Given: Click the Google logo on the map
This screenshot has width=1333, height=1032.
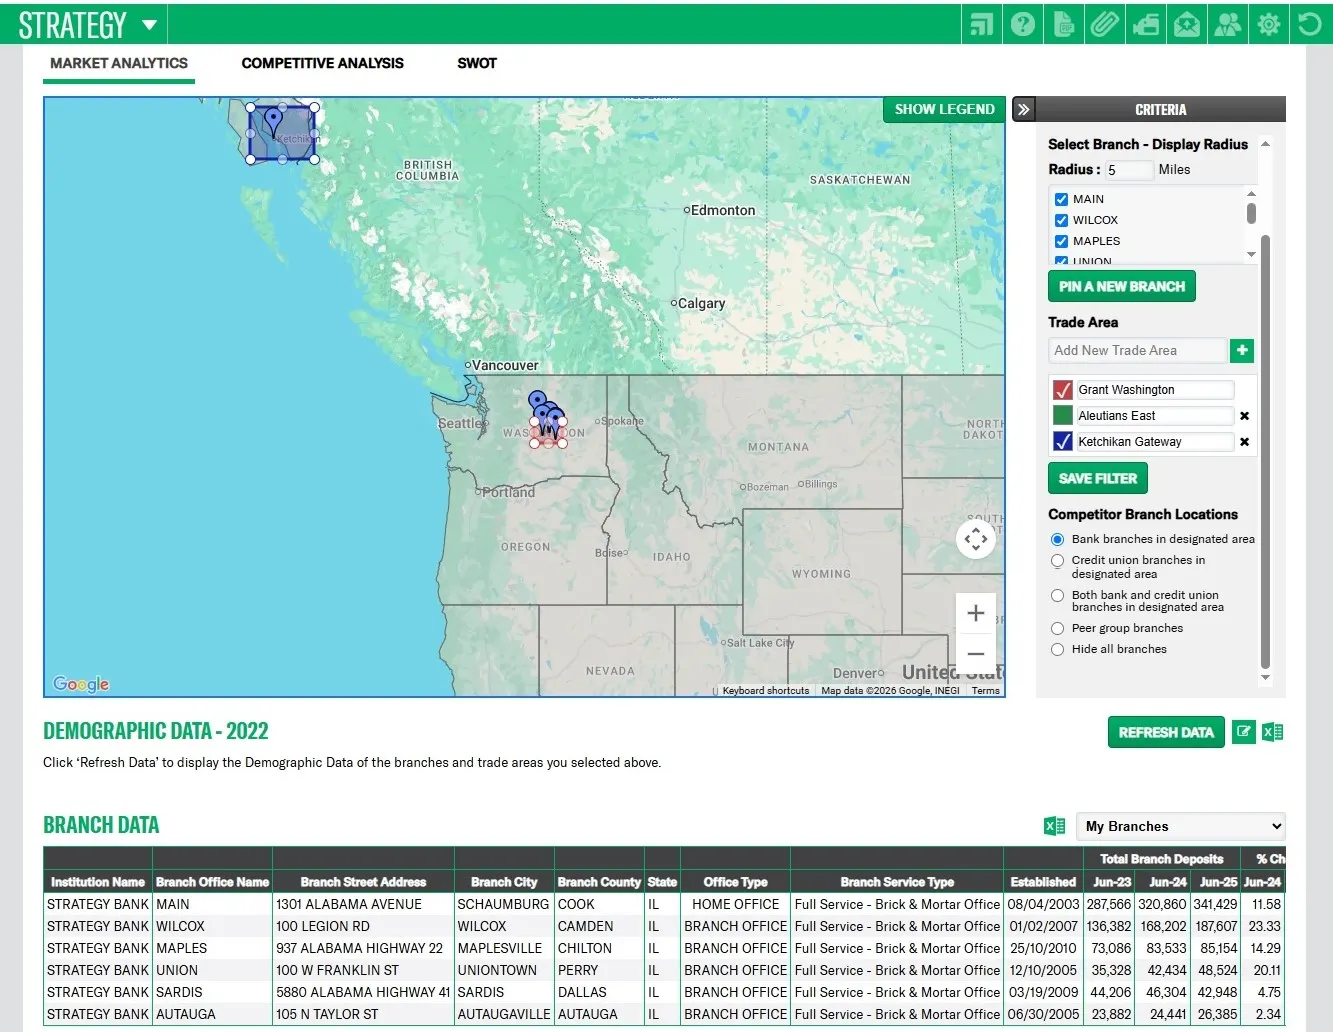Looking at the screenshot, I should click(81, 684).
